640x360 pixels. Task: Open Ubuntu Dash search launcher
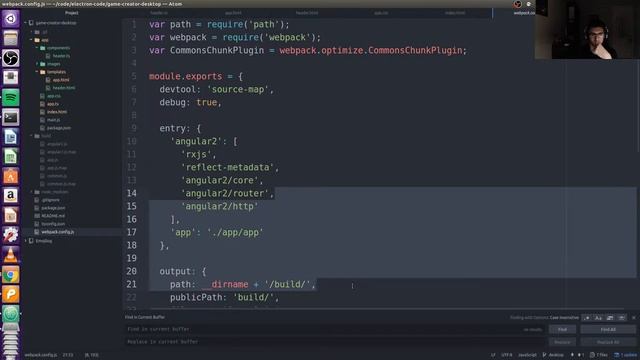pyautogui.click(x=11, y=19)
